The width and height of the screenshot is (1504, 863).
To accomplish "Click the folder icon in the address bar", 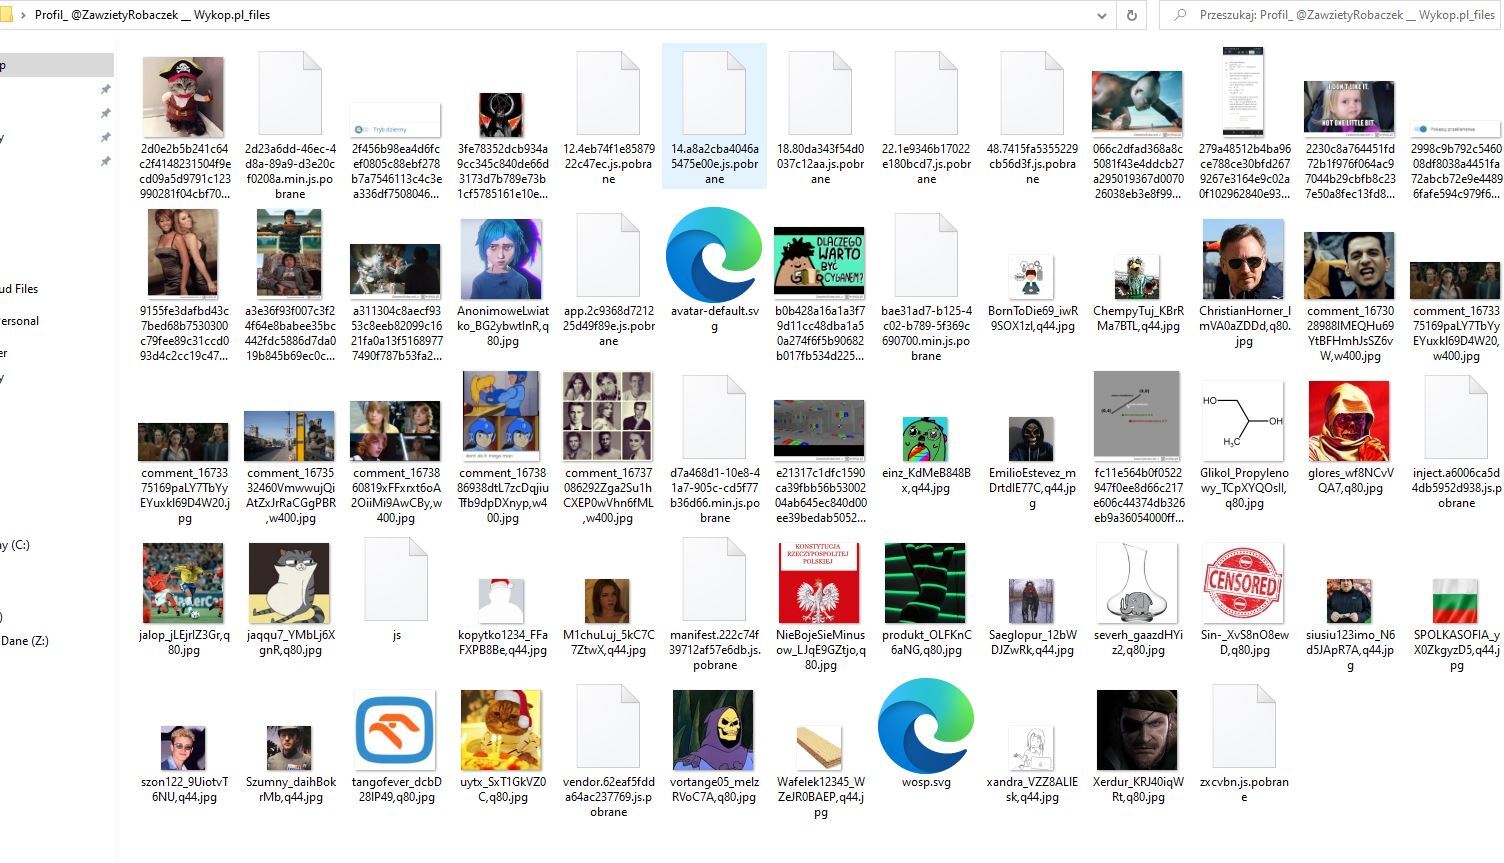I will (x=8, y=15).
